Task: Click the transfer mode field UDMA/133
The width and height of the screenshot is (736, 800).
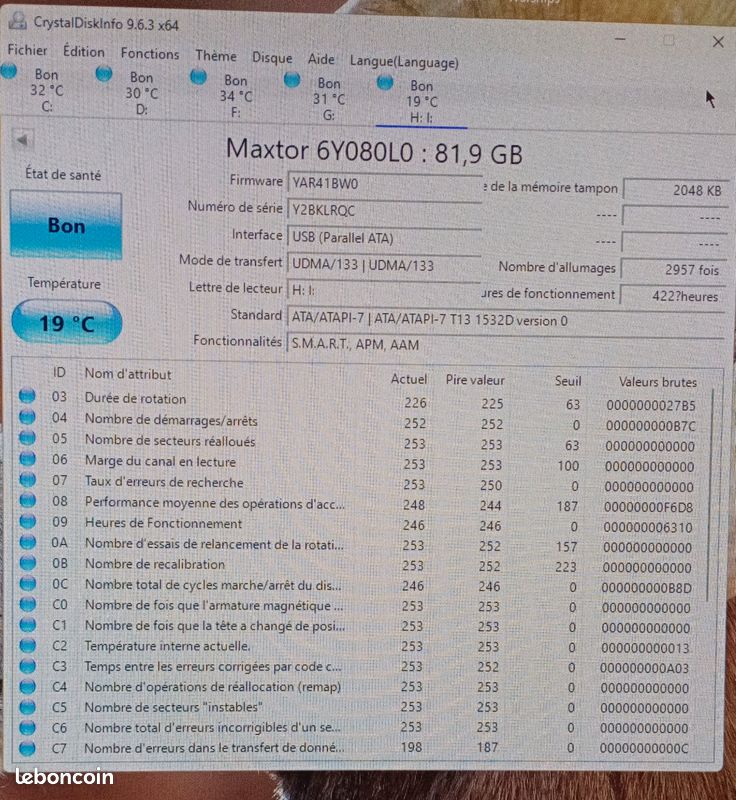Action: tap(385, 265)
